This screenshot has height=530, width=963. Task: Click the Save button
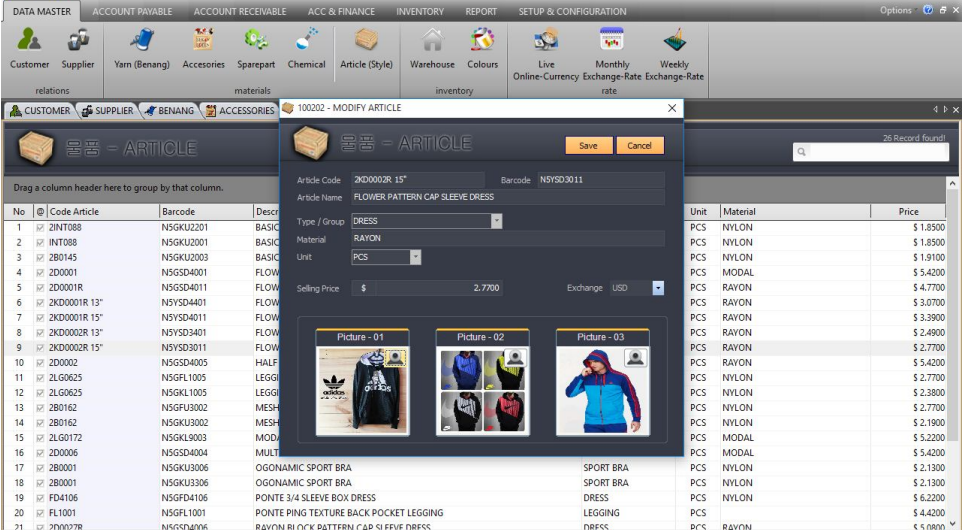588,146
